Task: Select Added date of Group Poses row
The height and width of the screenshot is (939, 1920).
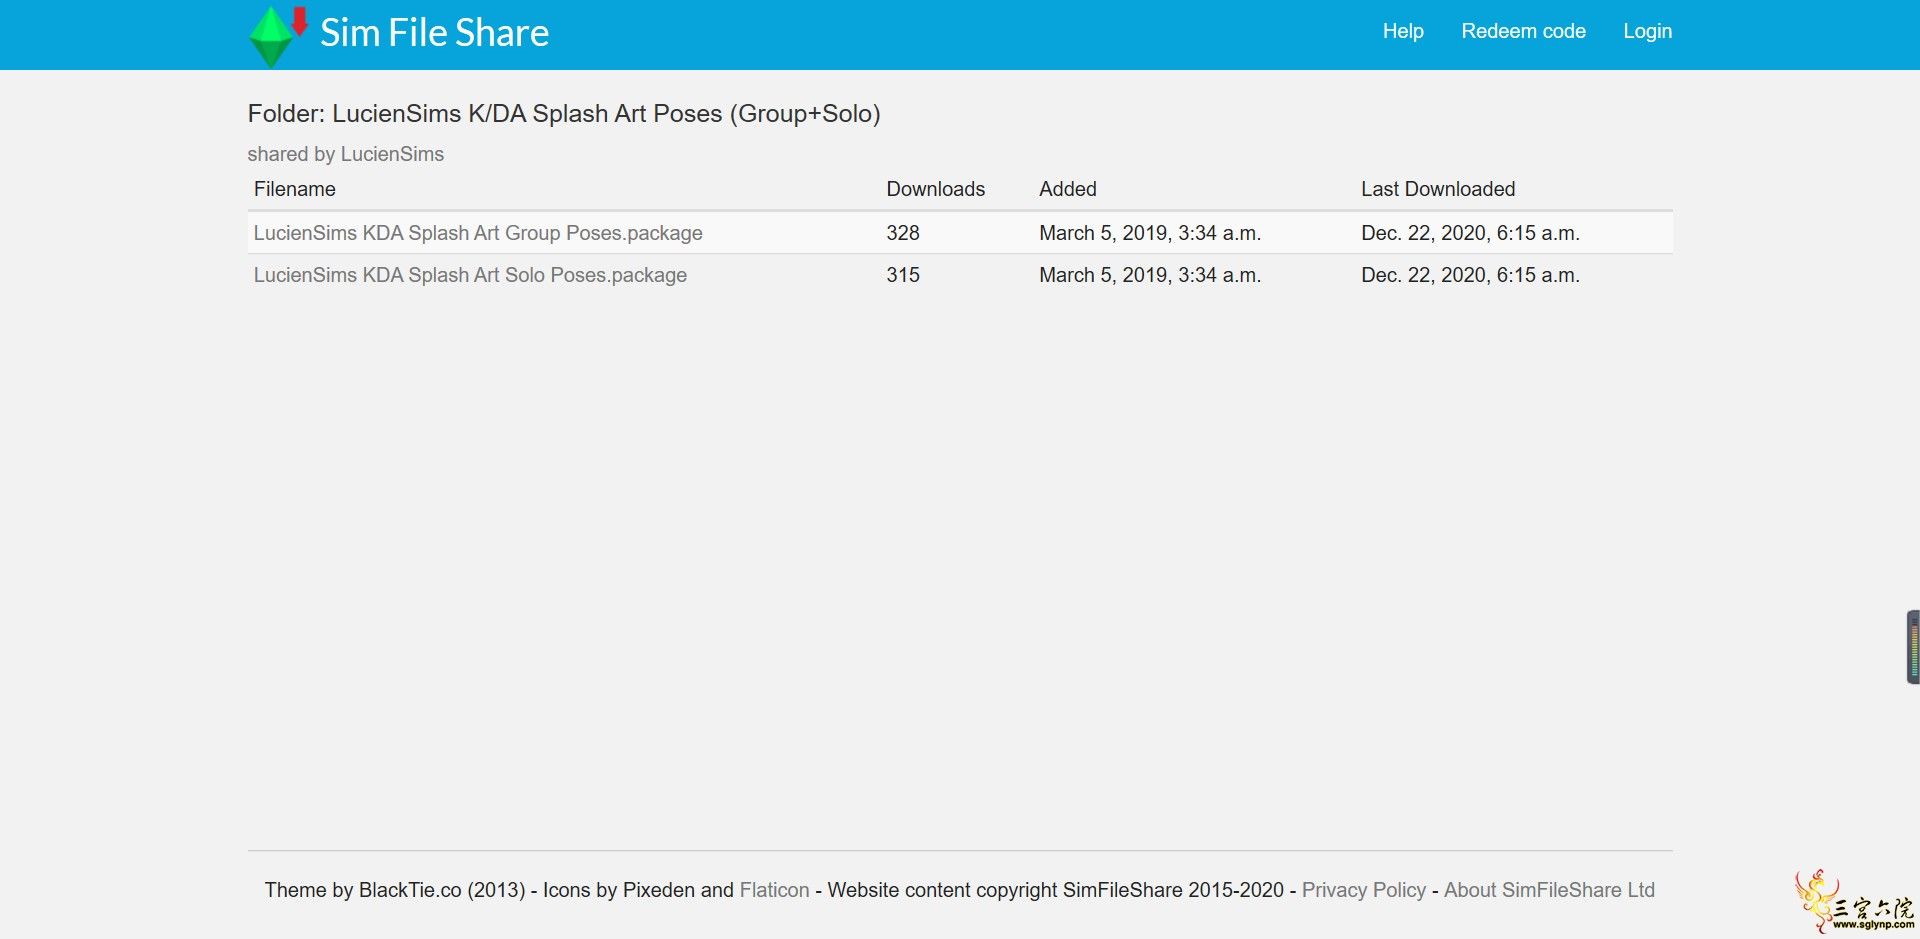Action: [1150, 233]
